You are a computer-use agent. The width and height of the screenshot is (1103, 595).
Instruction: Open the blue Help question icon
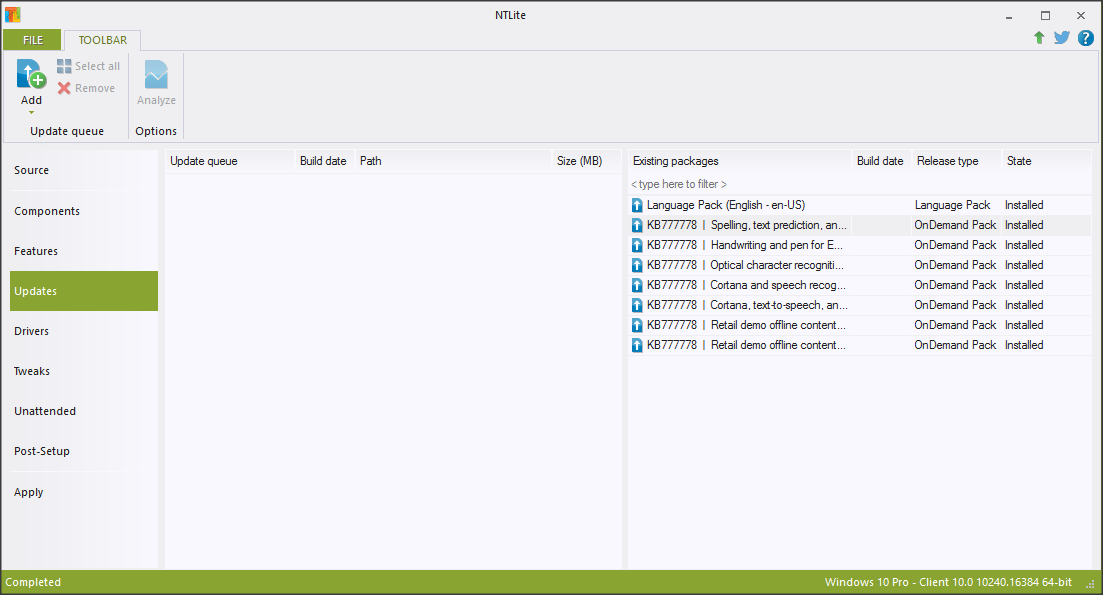1085,38
